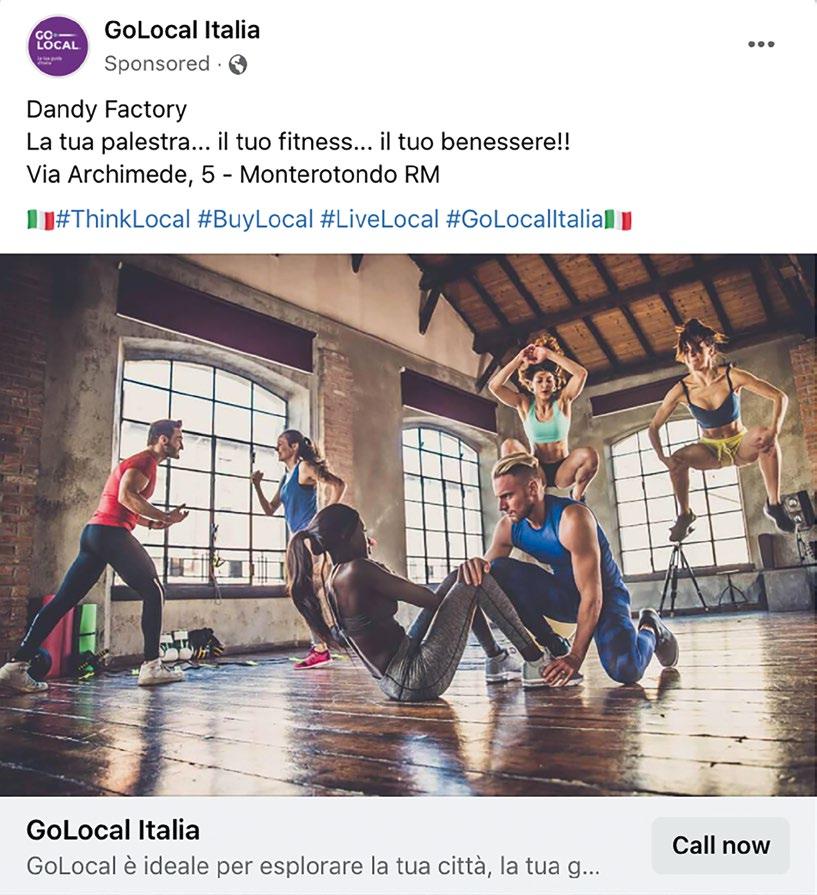Open the #LiveLocal hashtag
The width and height of the screenshot is (817, 895).
(x=379, y=219)
